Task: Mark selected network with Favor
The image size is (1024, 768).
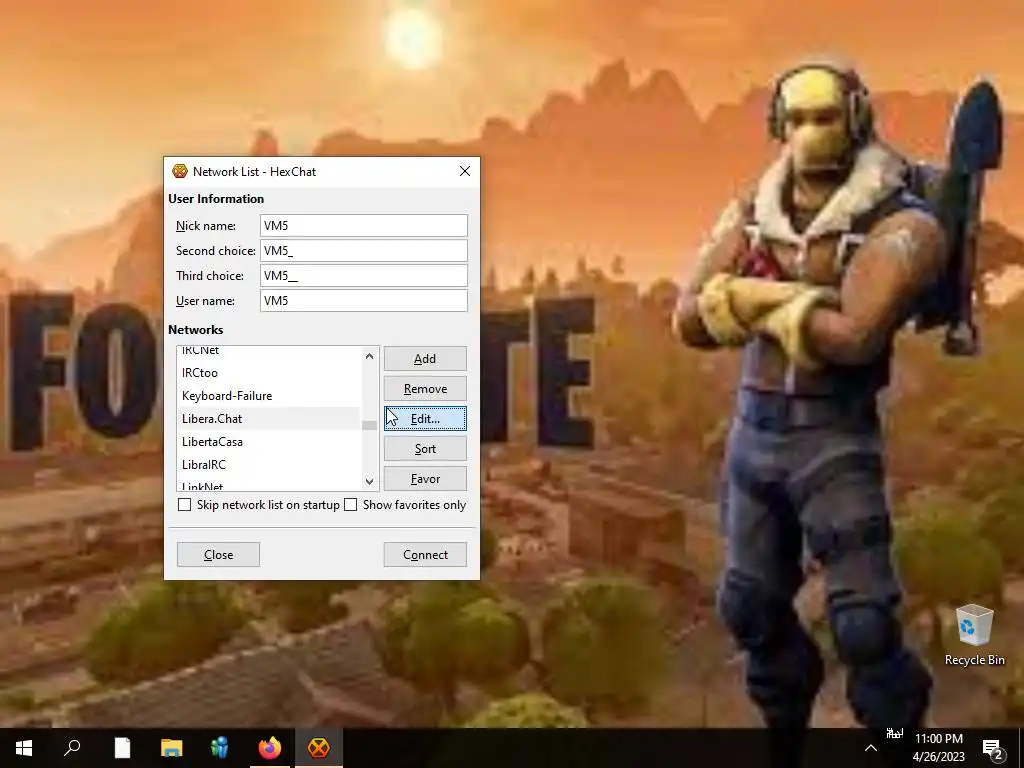Action: (425, 479)
